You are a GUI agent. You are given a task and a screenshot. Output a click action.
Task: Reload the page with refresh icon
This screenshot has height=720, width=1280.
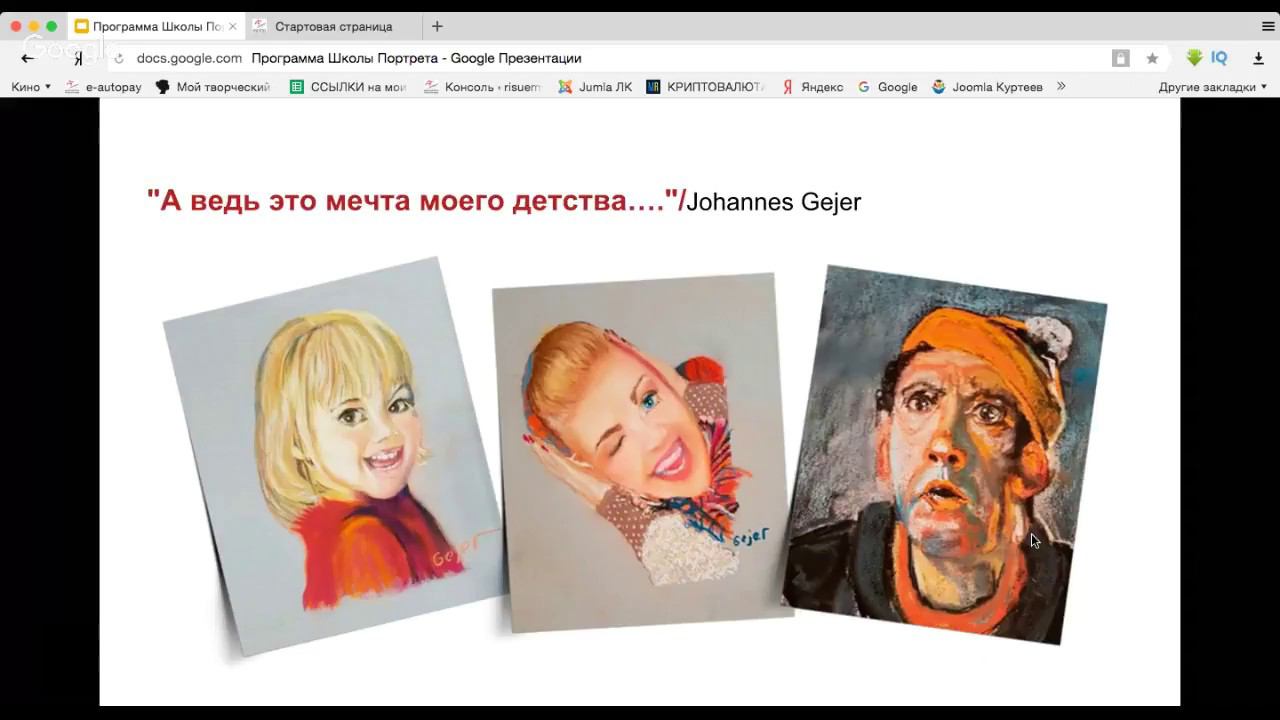(x=118, y=59)
